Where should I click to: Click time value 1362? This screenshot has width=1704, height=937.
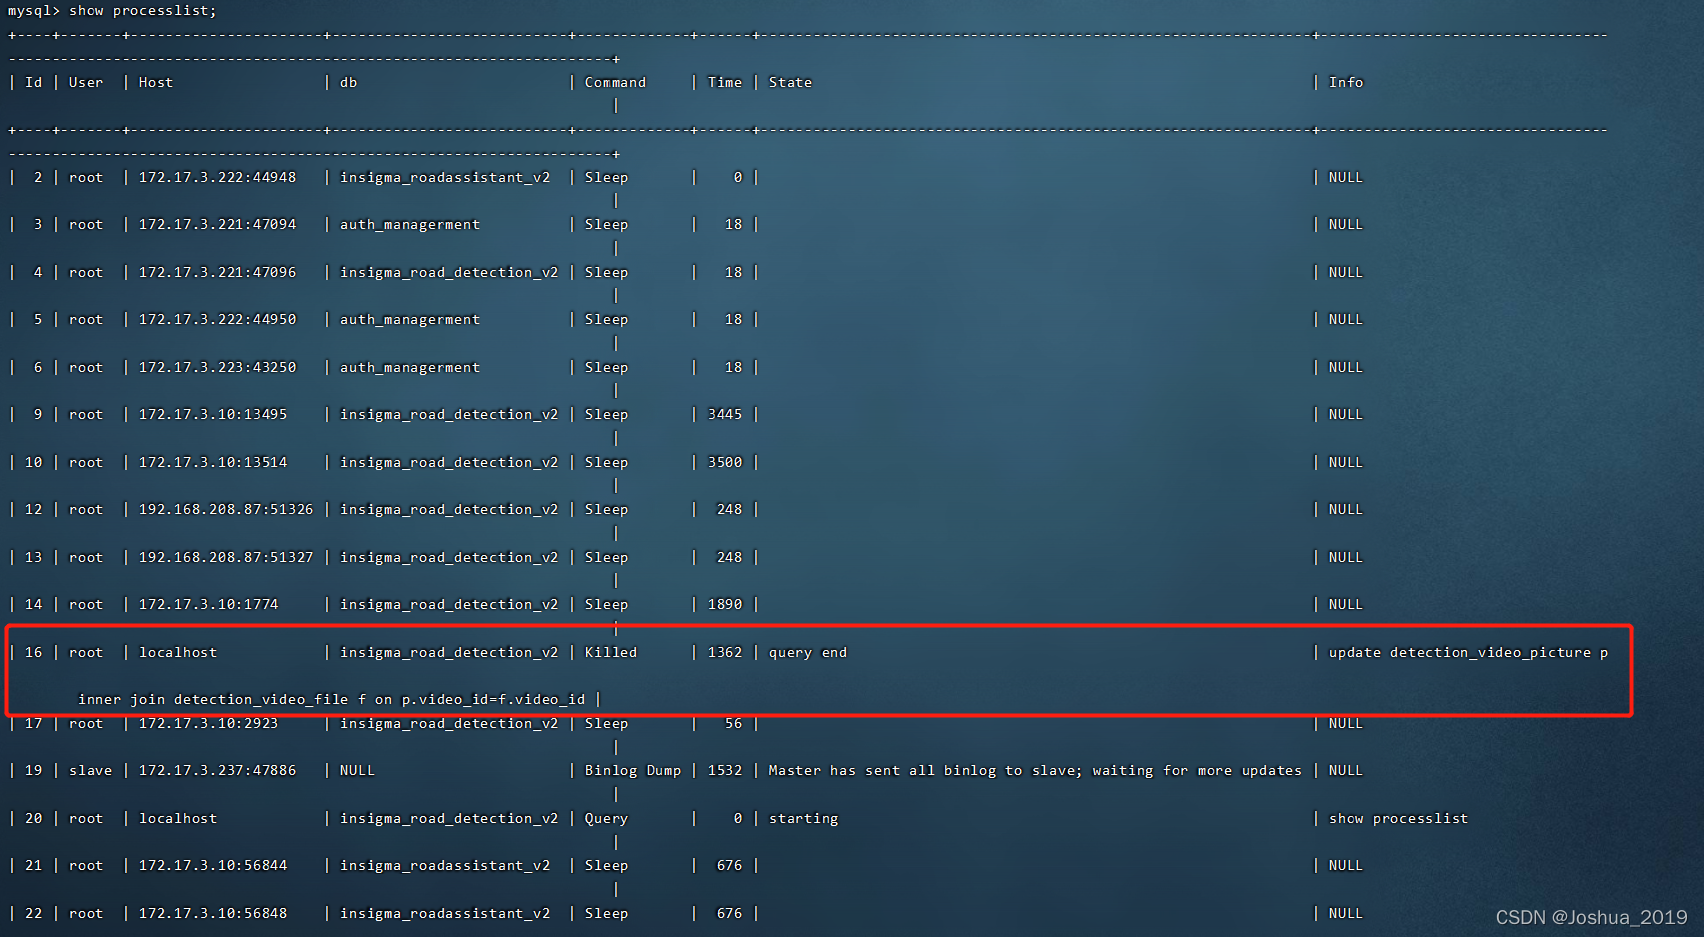tap(725, 653)
